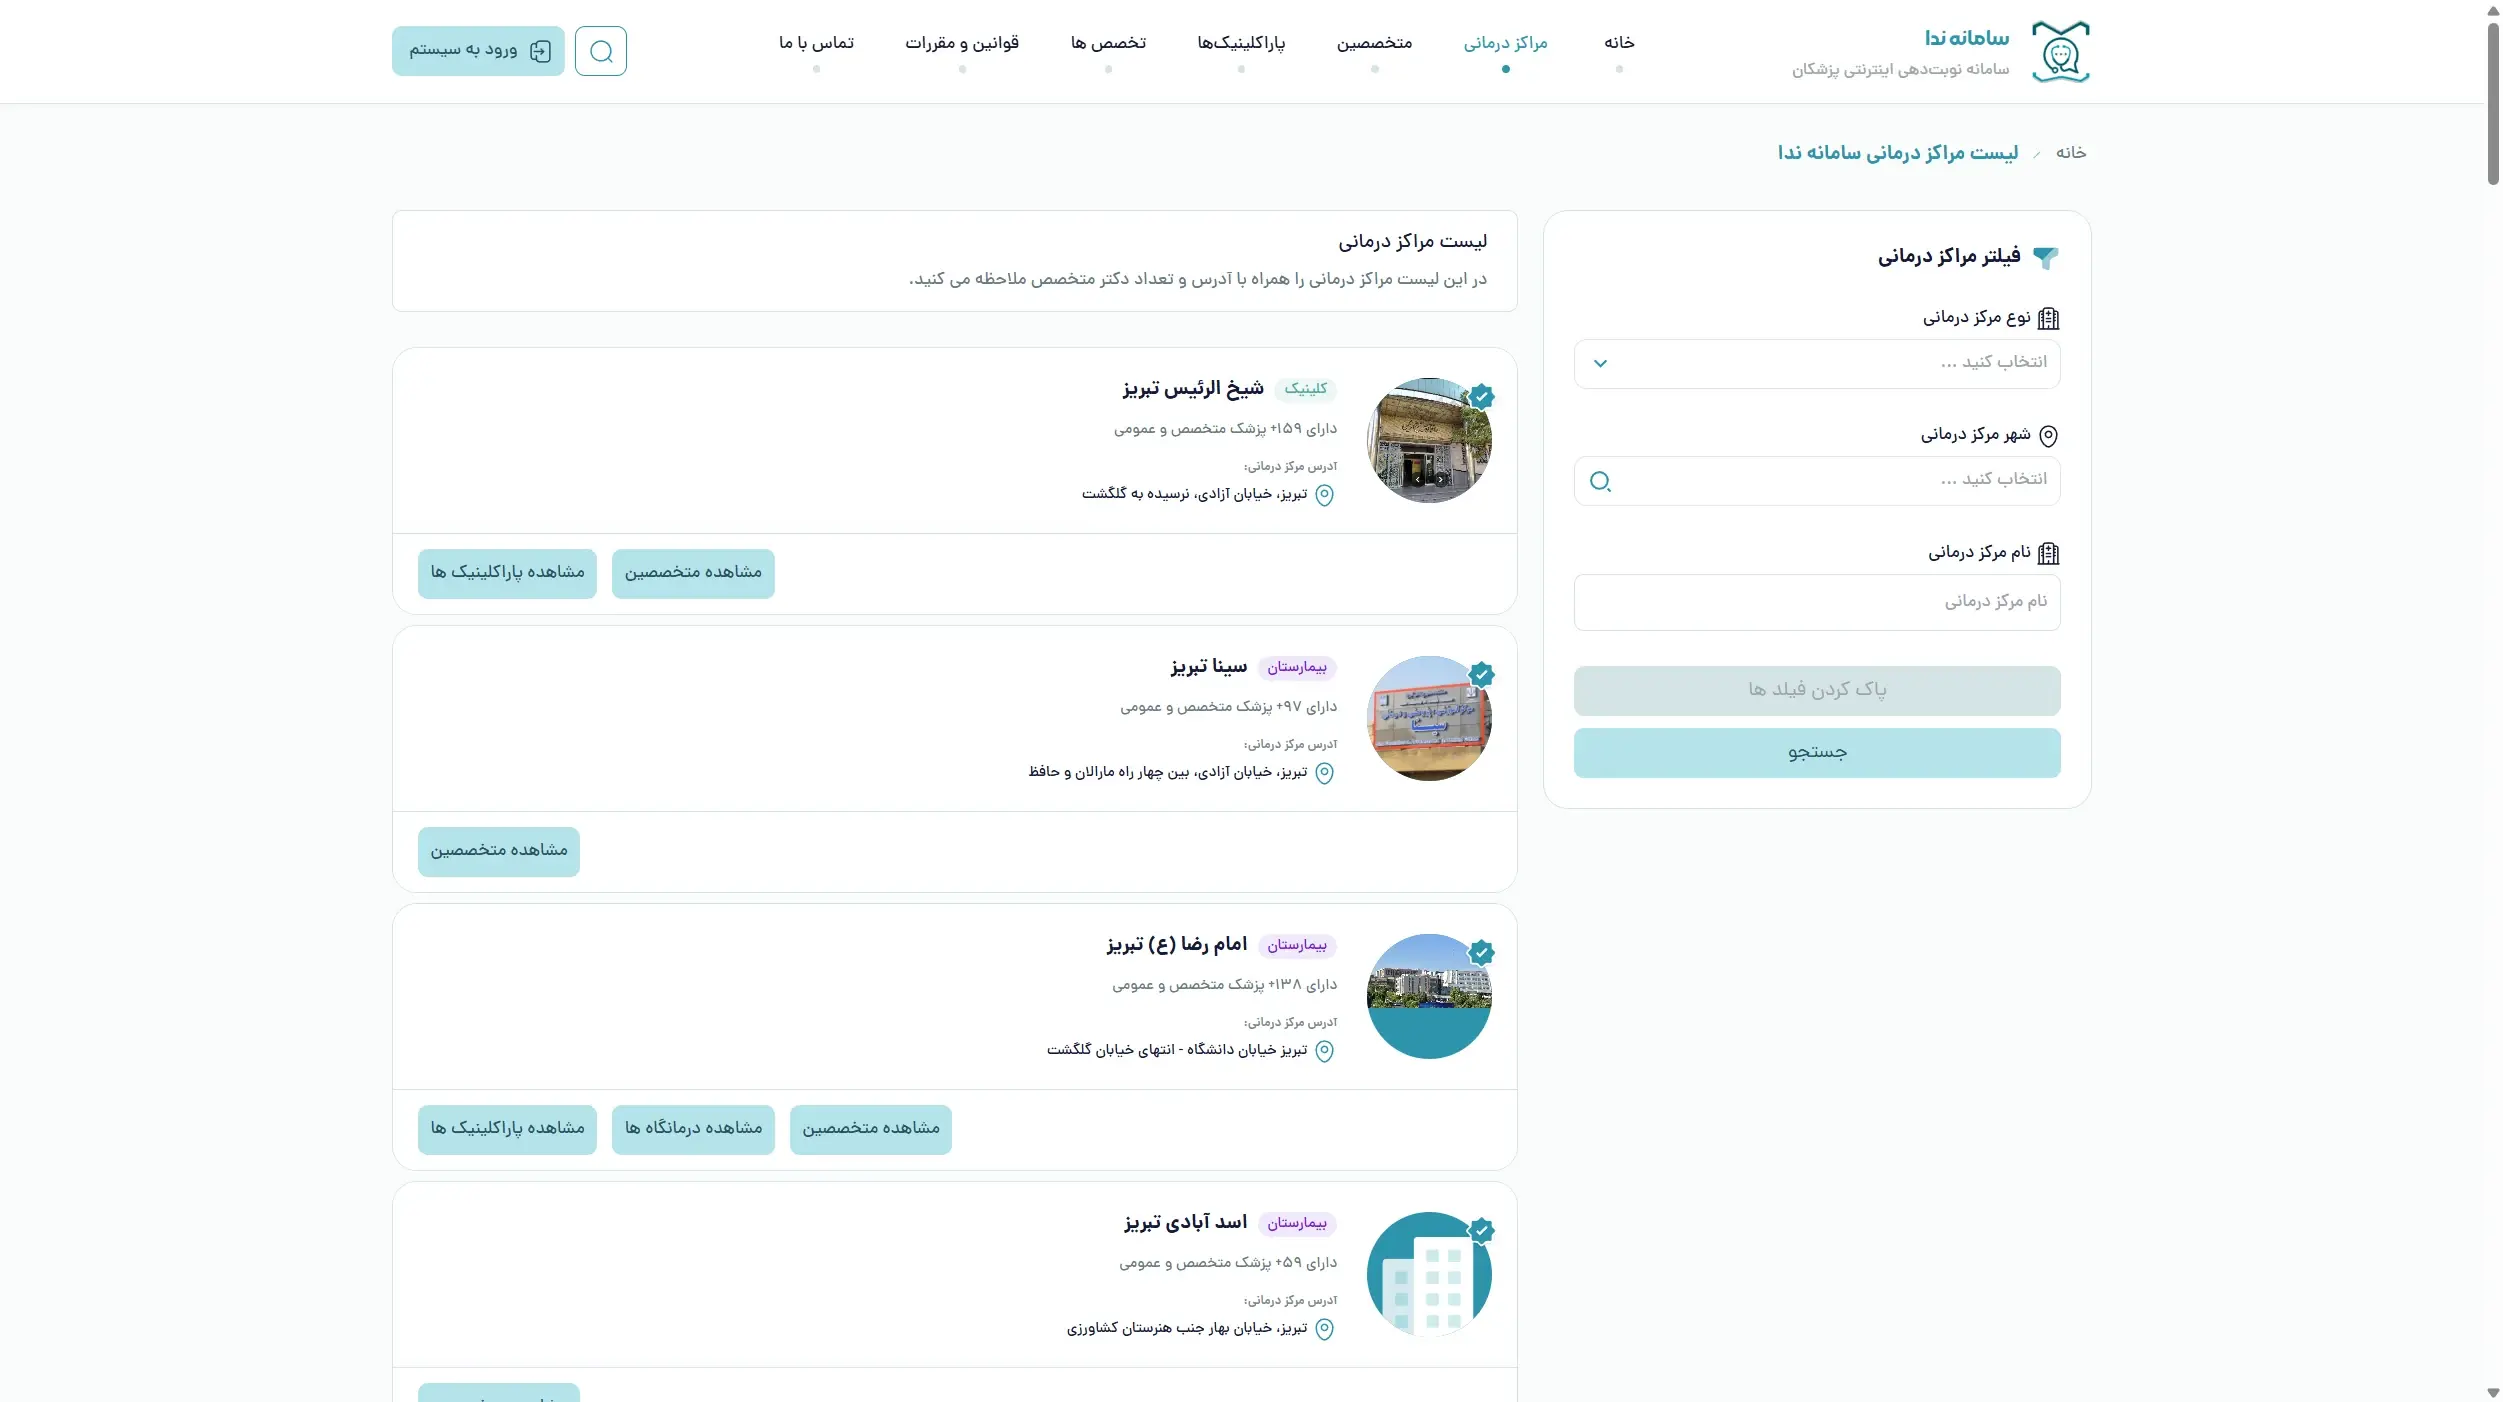The width and height of the screenshot is (2503, 1402).
Task: Open the شهر مرکز درمانی selector
Action: (1817, 481)
